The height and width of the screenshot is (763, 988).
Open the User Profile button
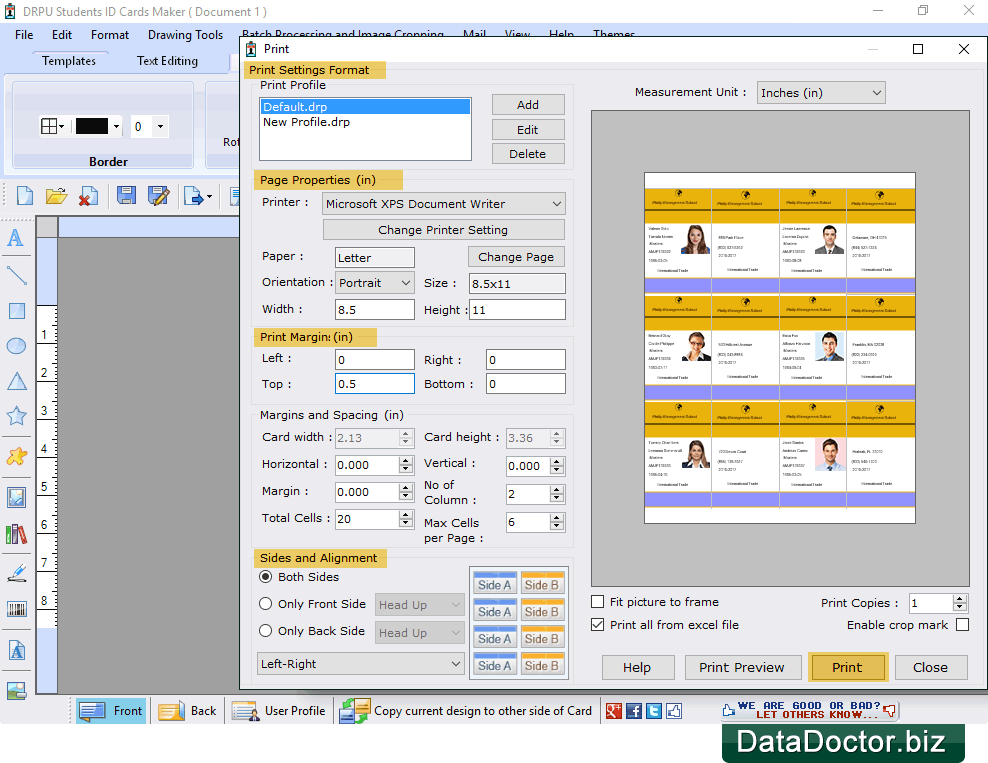pos(279,711)
